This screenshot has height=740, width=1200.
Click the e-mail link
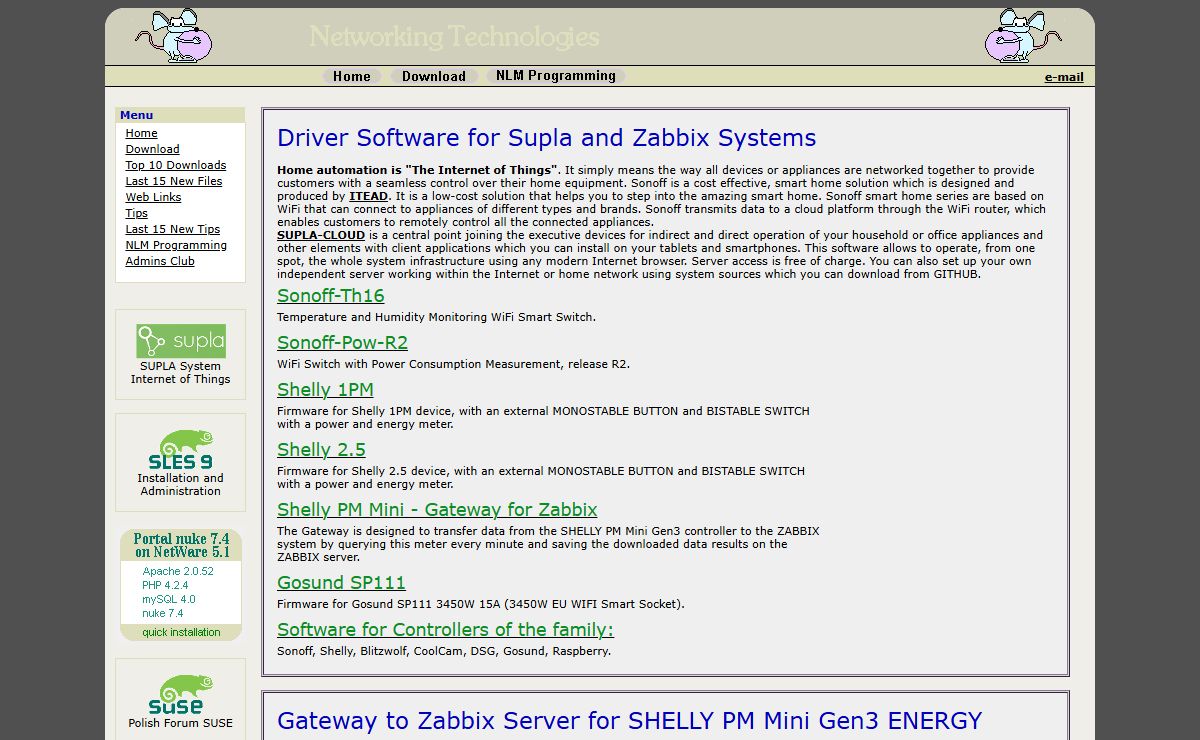point(1064,77)
